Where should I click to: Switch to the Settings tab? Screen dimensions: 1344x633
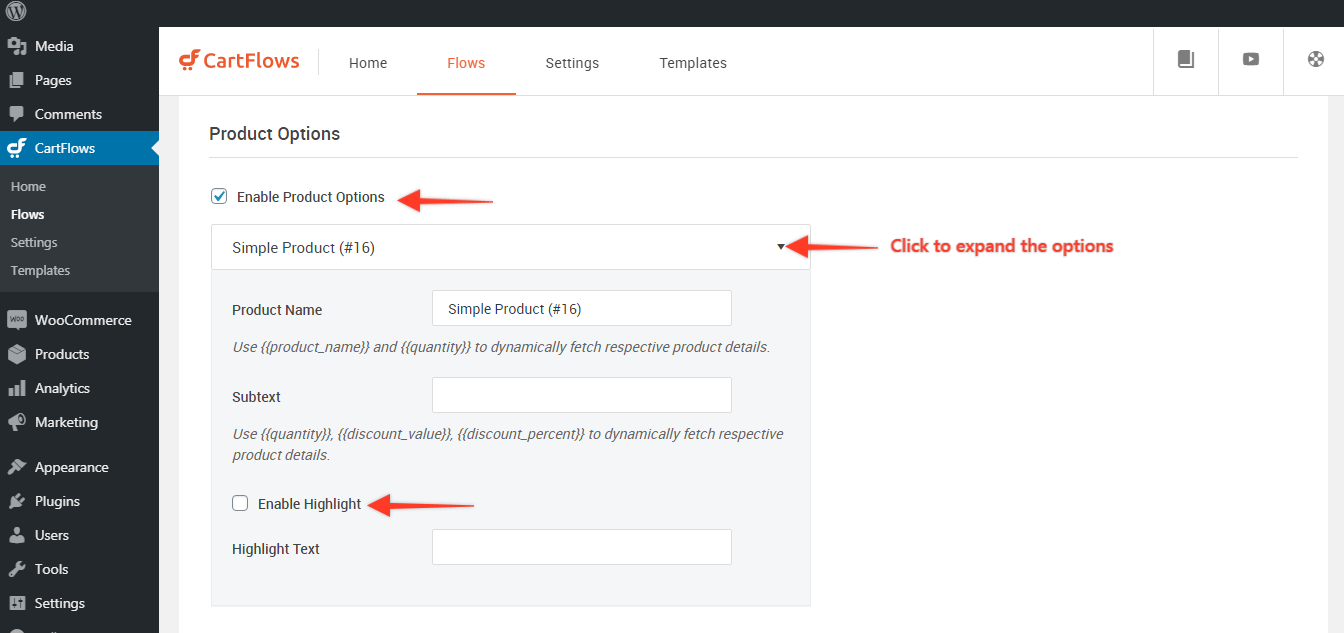pyautogui.click(x=572, y=63)
